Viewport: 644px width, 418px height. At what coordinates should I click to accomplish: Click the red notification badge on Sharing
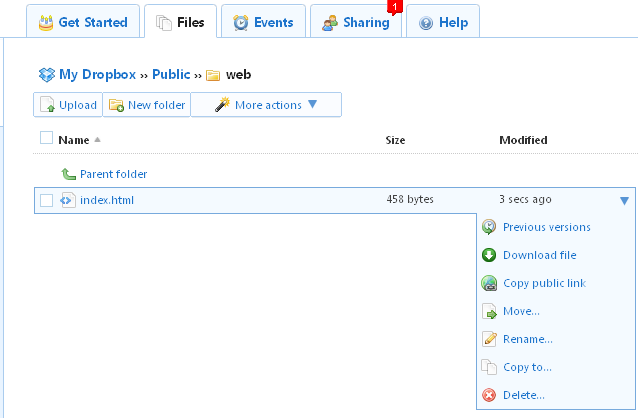(395, 7)
